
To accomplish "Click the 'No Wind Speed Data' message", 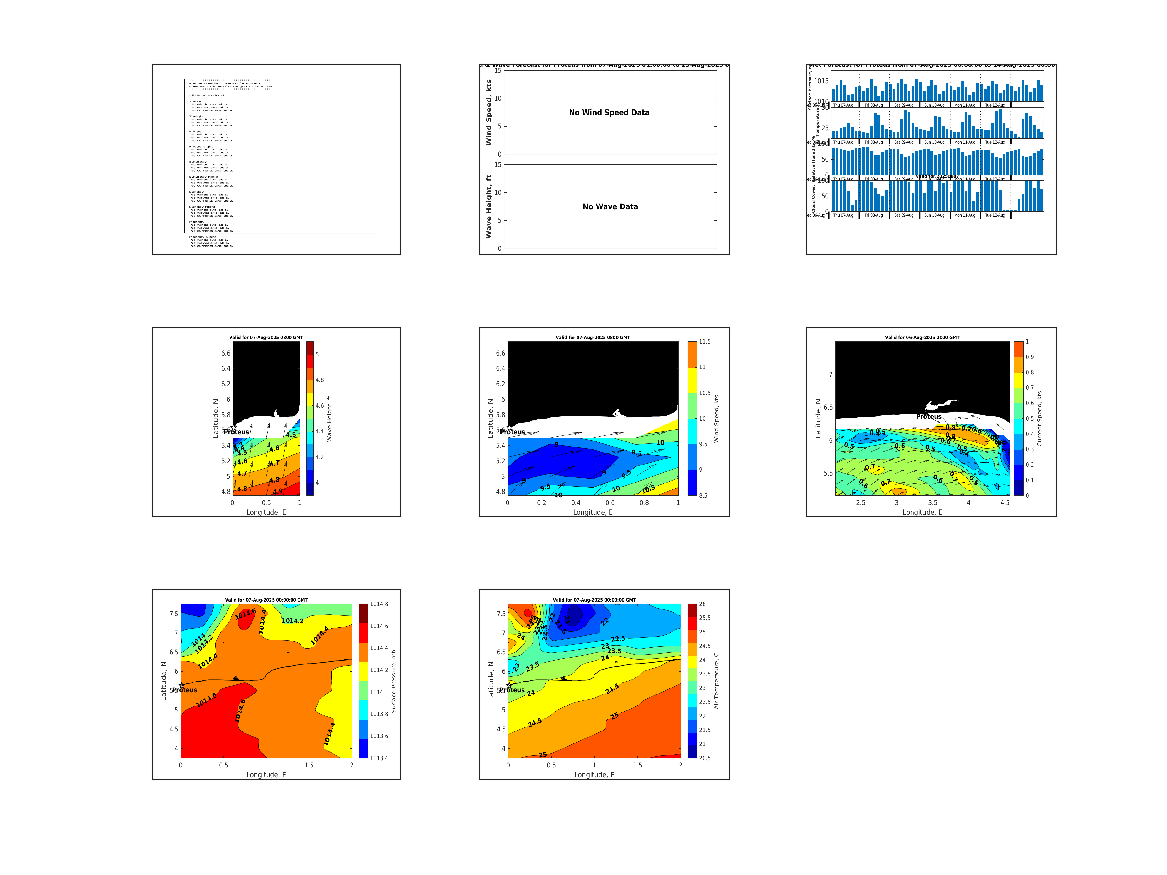I will [x=609, y=112].
